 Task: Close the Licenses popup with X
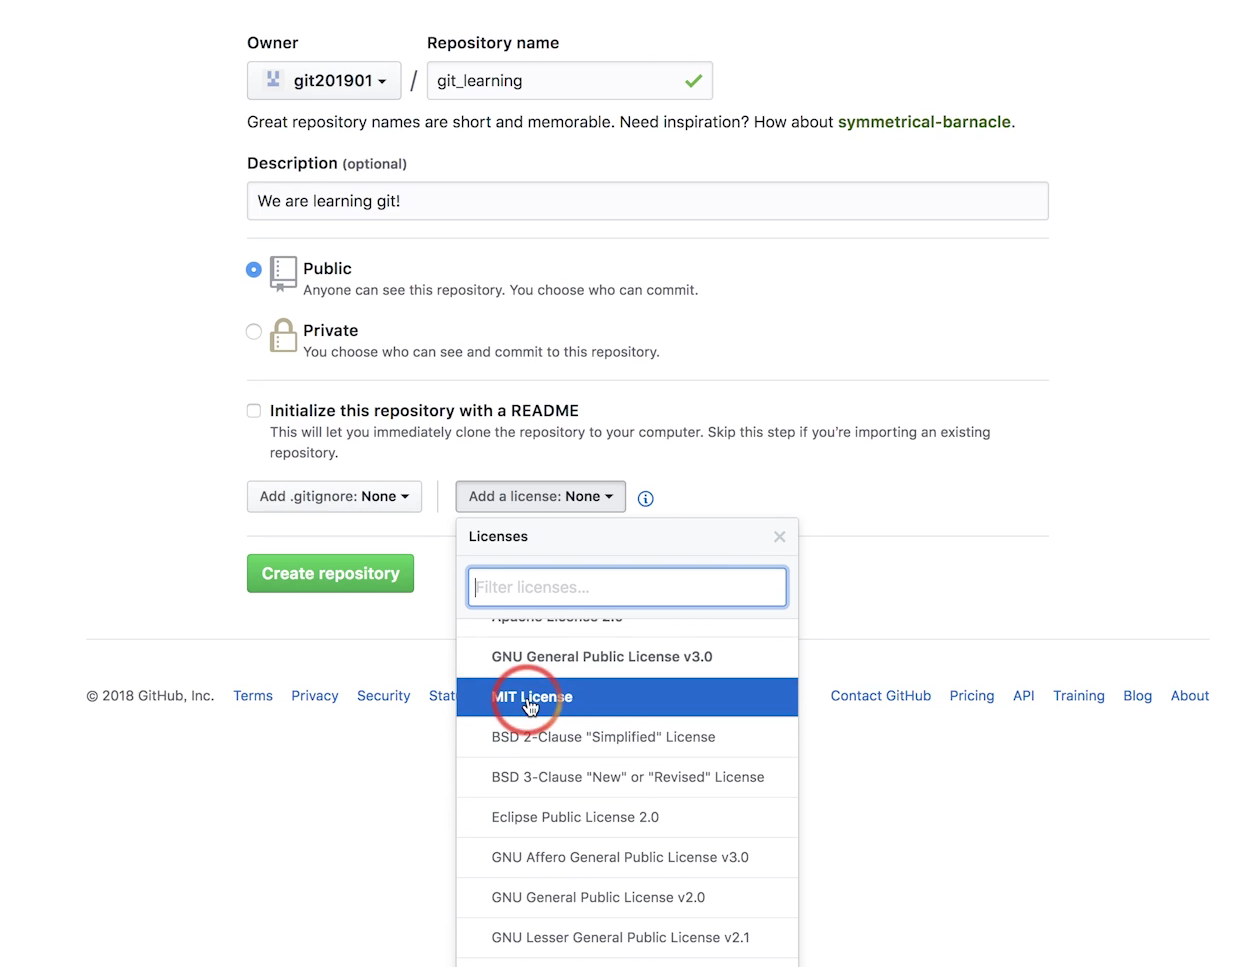point(779,537)
